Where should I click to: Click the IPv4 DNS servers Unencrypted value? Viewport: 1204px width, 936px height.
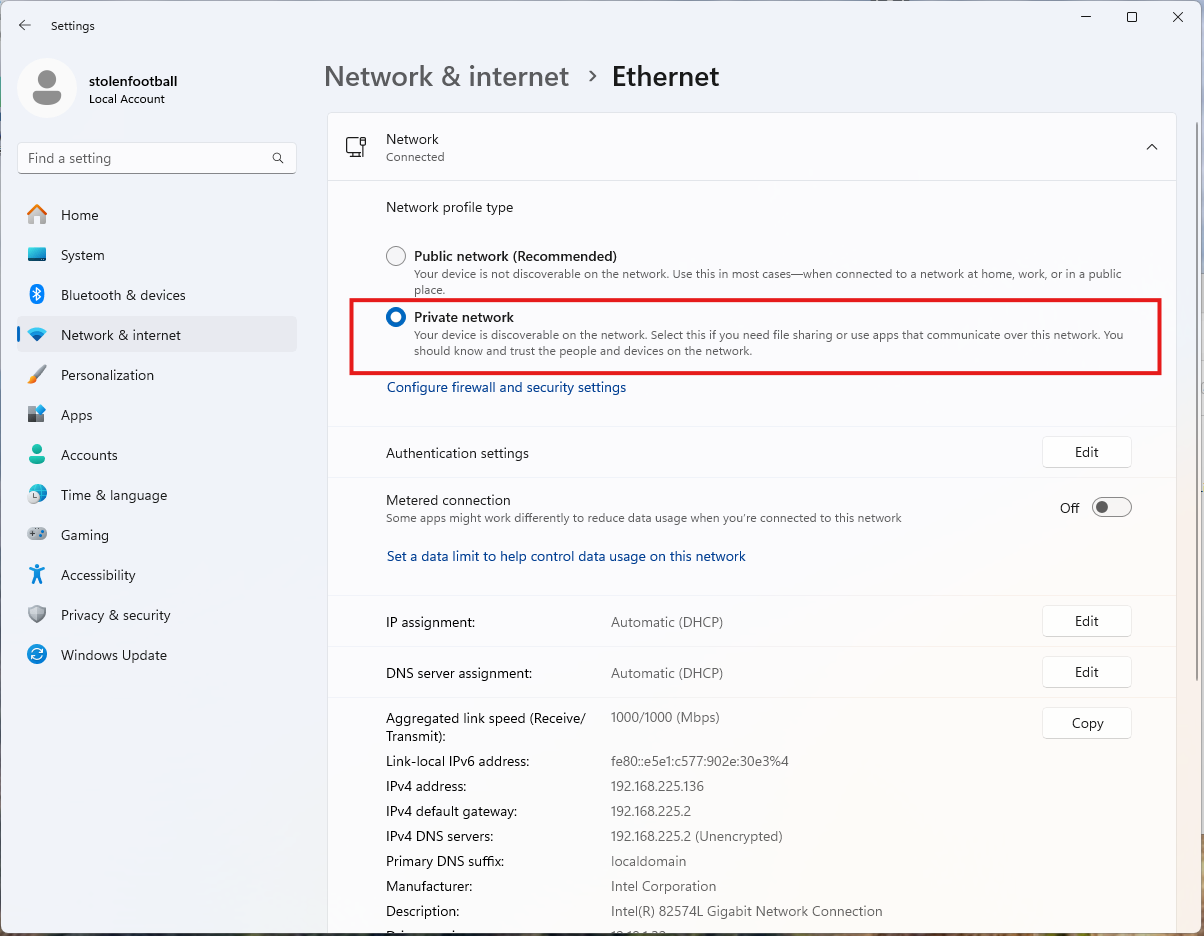(697, 836)
